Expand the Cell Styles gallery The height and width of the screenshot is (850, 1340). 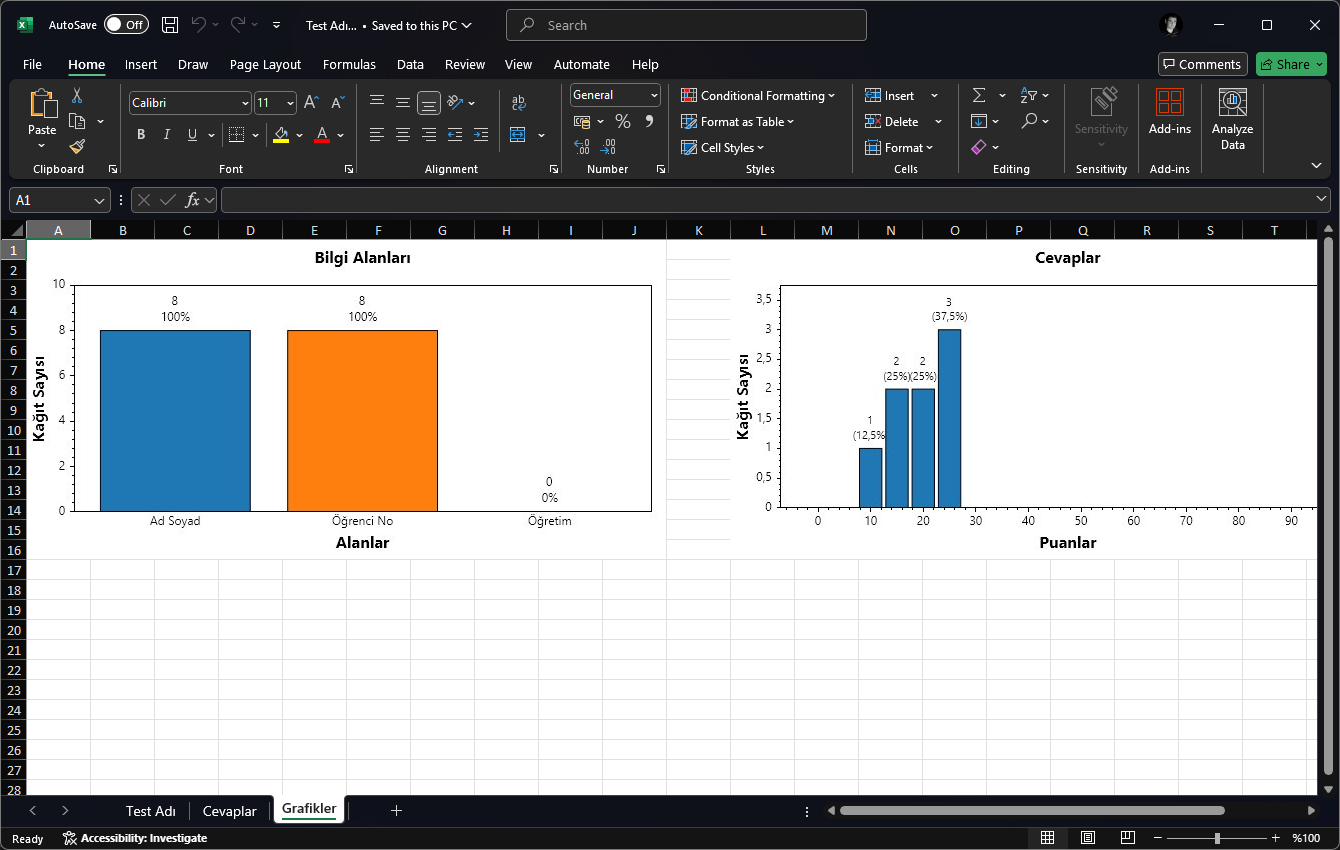click(722, 147)
